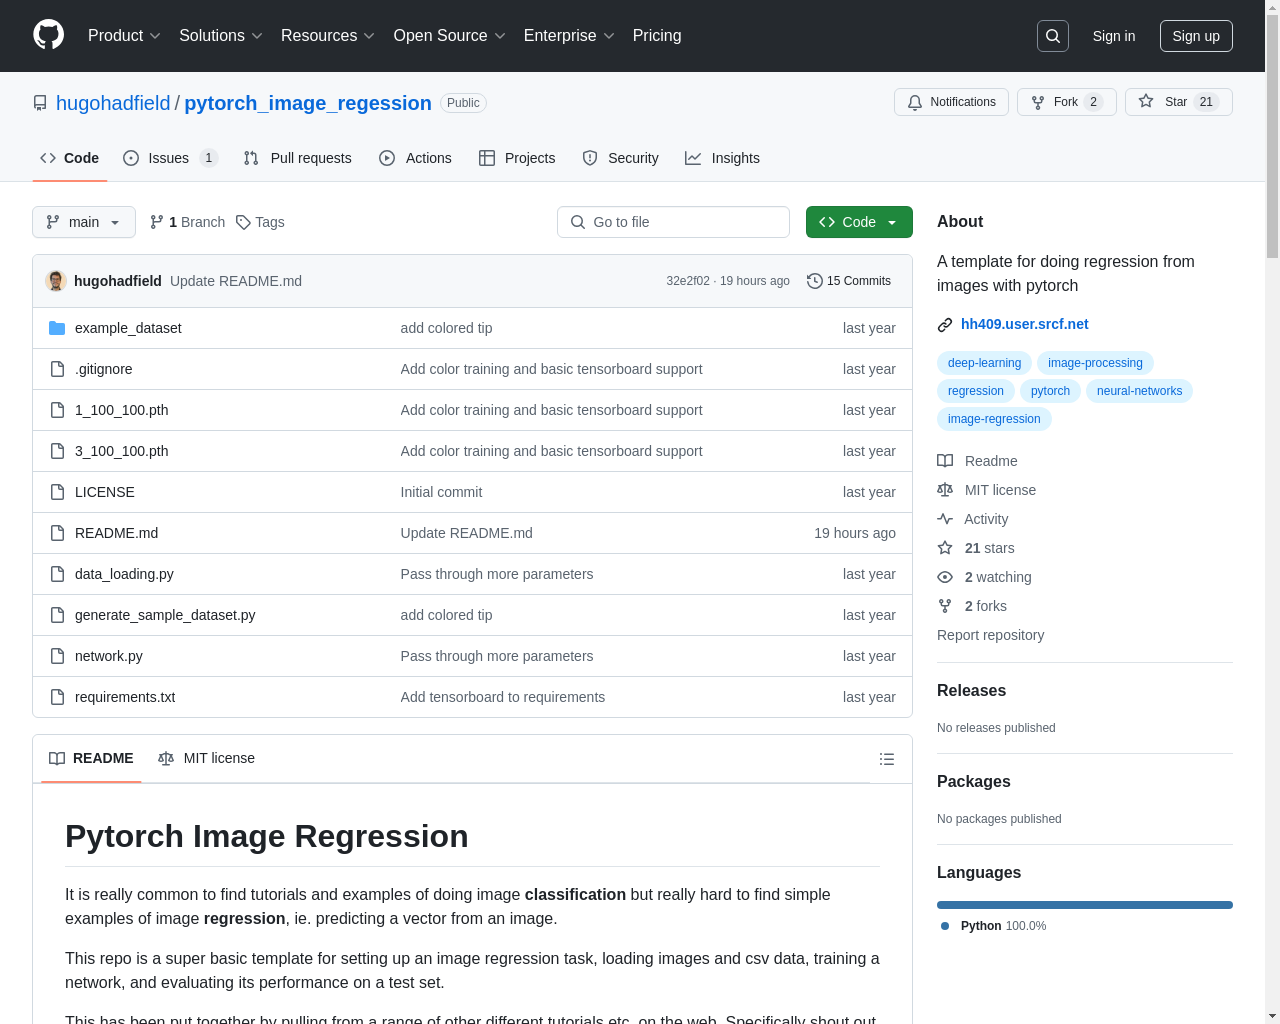Click the link icon beside hh409.user.srcf.net
Viewport: 1280px width, 1024px height.
pyautogui.click(x=945, y=325)
